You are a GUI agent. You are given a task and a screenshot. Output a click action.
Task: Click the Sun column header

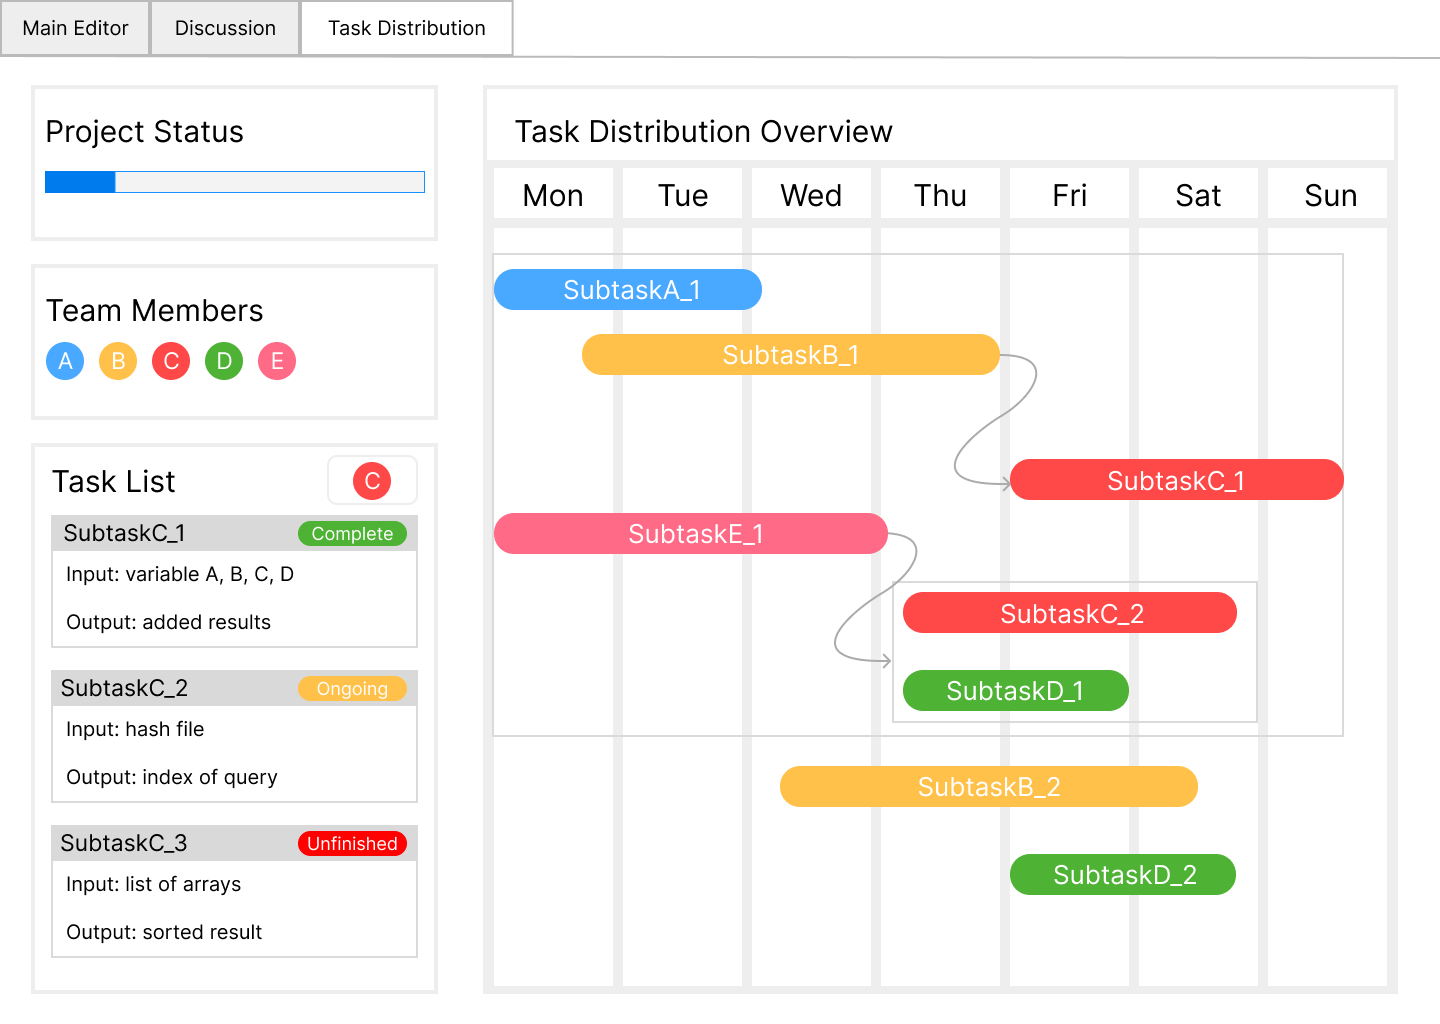click(x=1328, y=194)
